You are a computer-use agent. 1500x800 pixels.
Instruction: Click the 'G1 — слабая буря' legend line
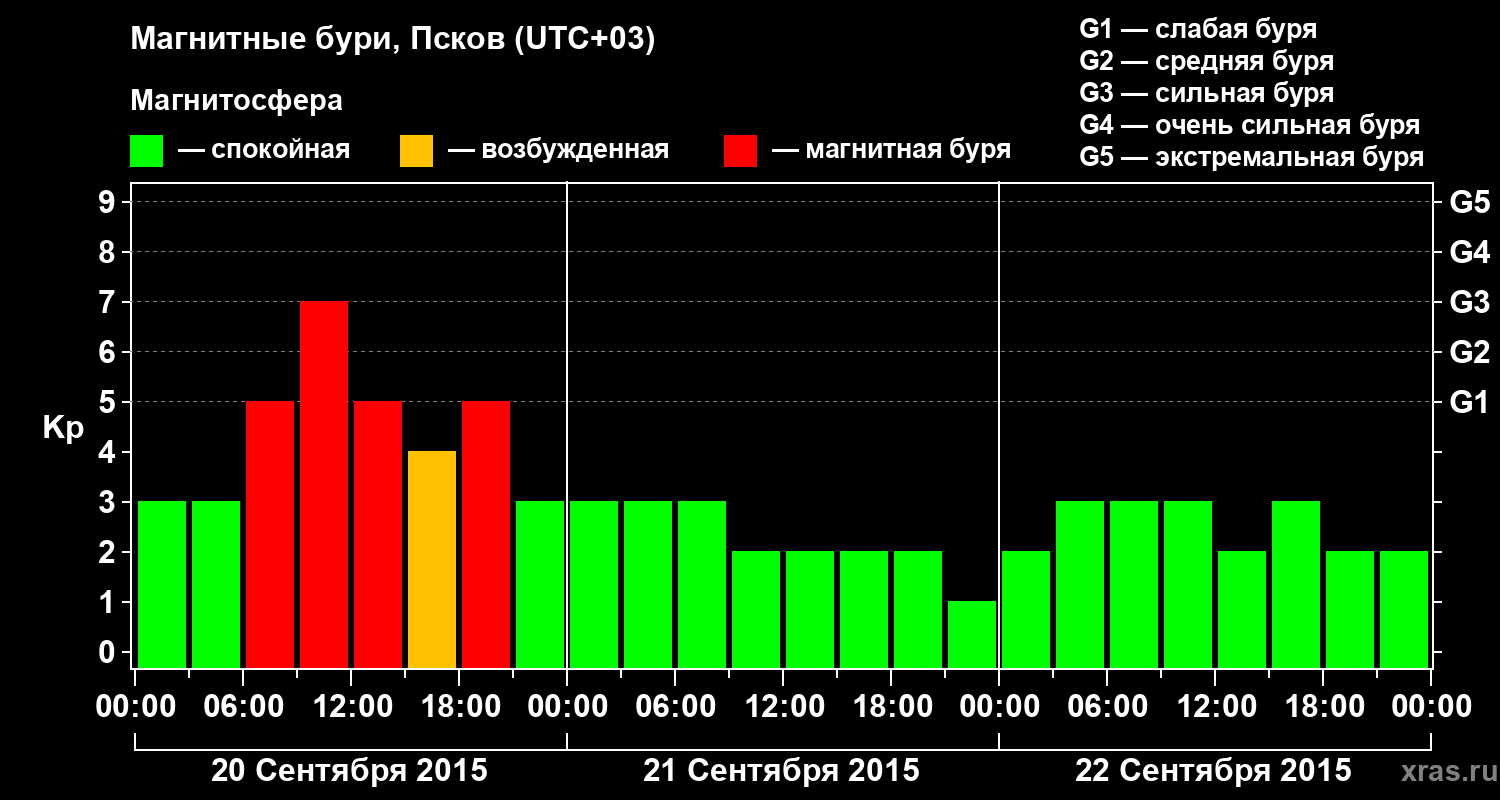(x=1198, y=29)
